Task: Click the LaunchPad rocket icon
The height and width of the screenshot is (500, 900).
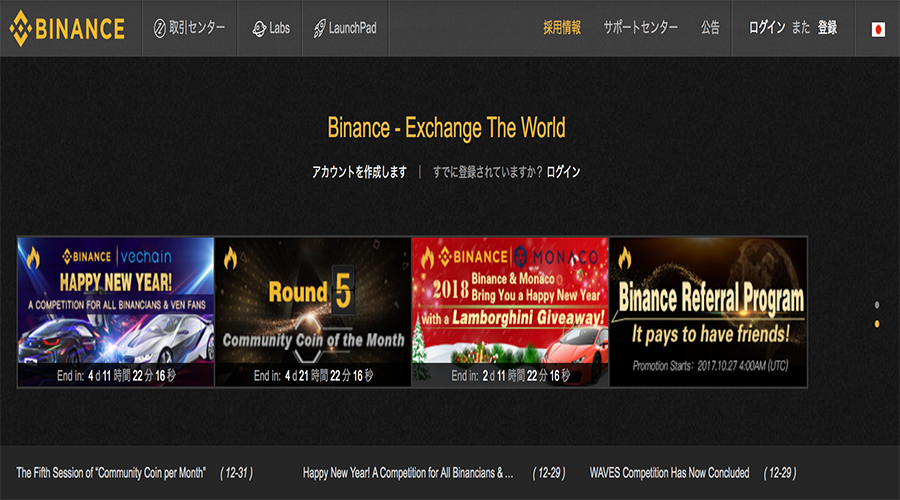Action: click(319, 29)
